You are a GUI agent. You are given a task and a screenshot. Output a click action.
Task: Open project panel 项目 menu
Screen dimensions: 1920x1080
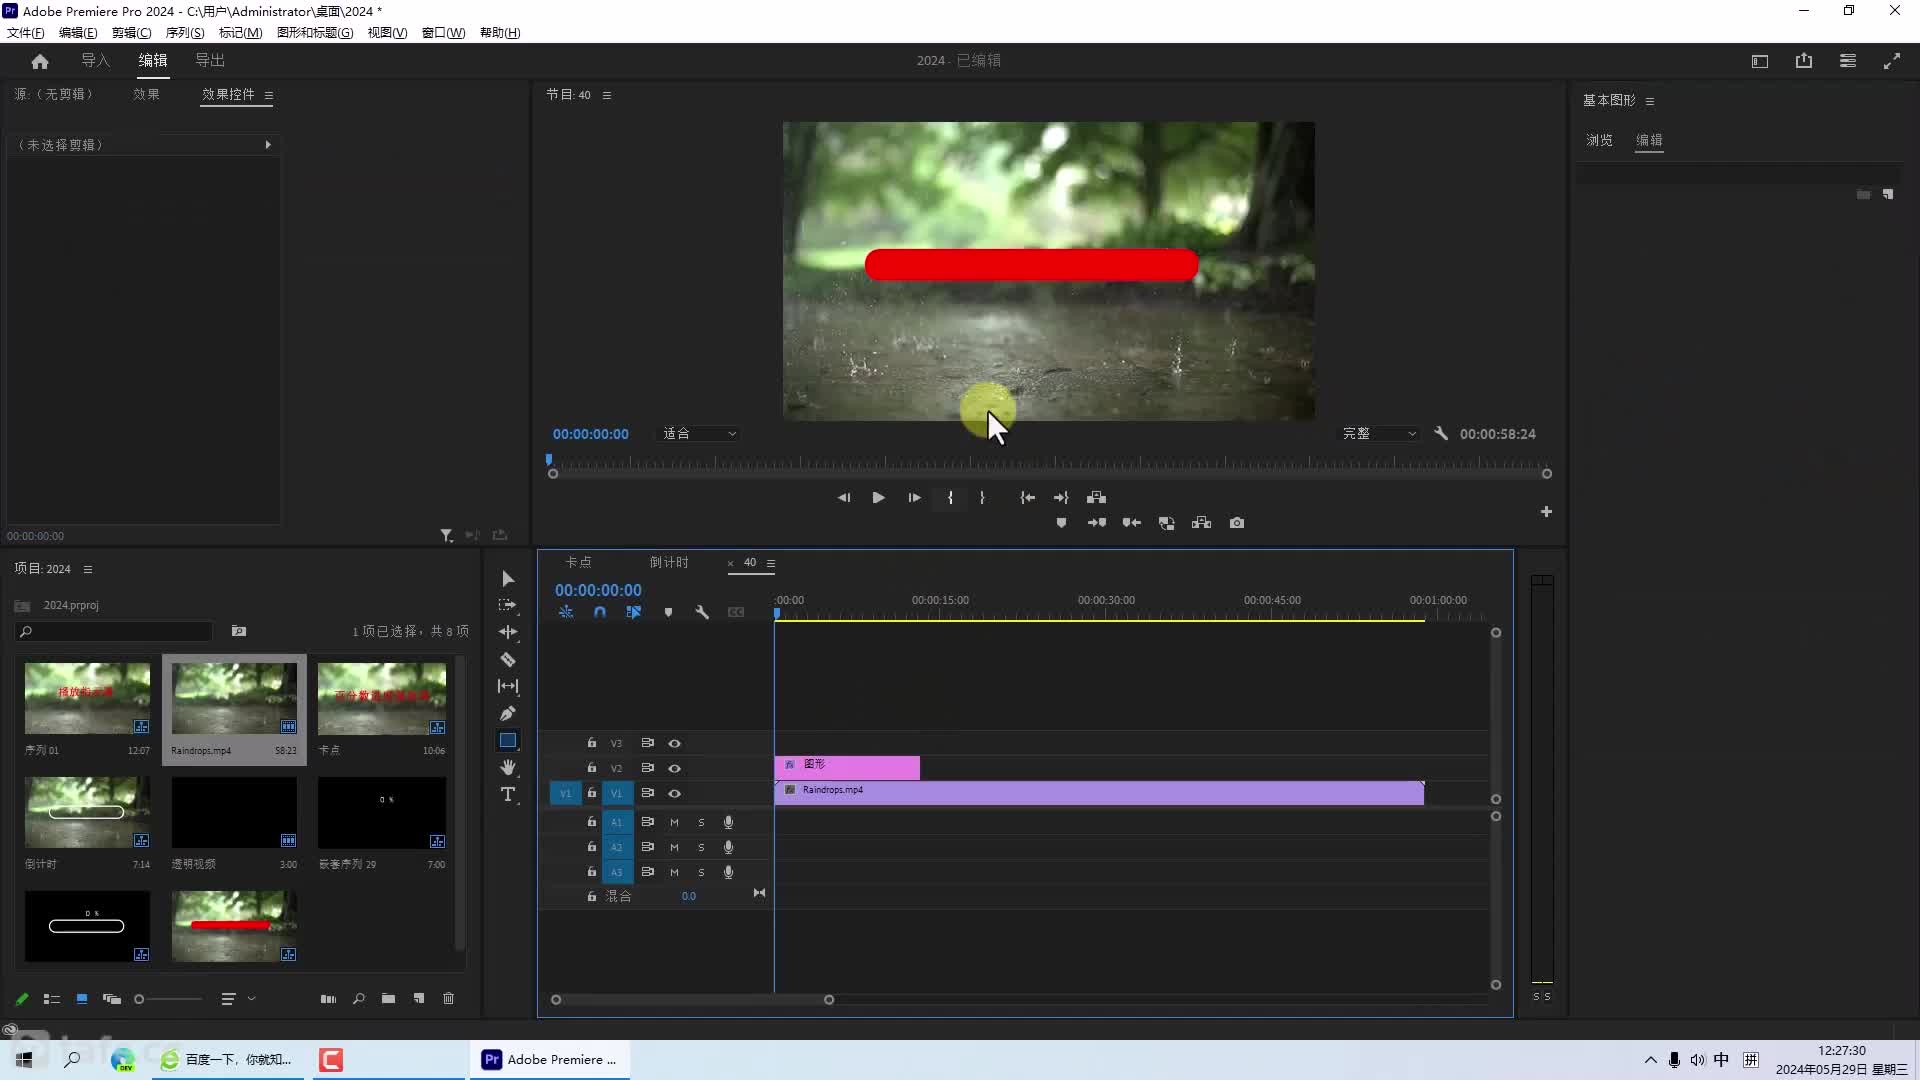tap(88, 570)
